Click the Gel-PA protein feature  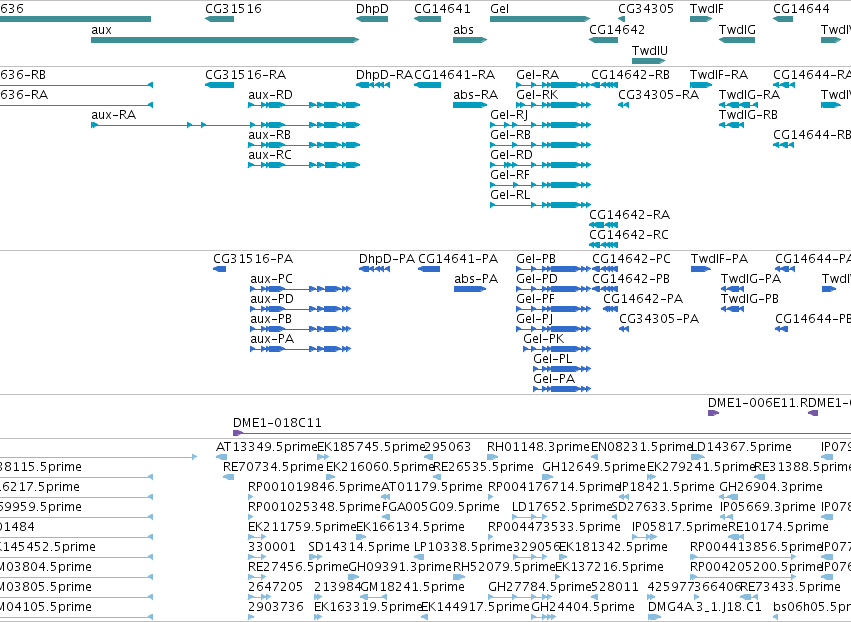[562, 389]
